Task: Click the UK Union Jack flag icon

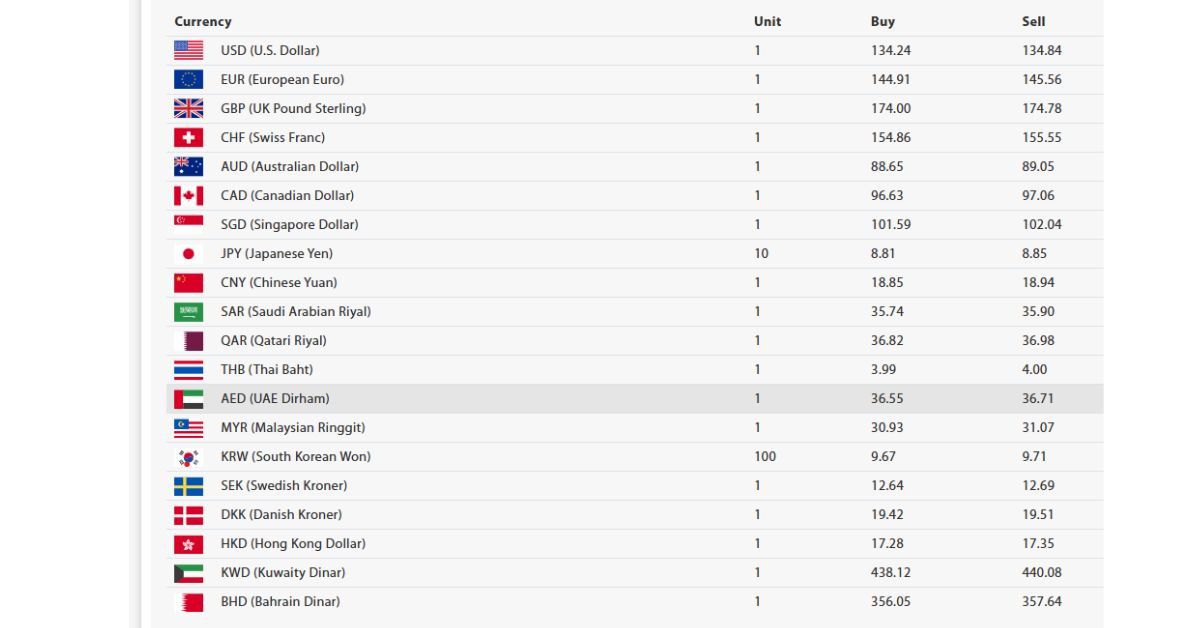Action: click(188, 108)
